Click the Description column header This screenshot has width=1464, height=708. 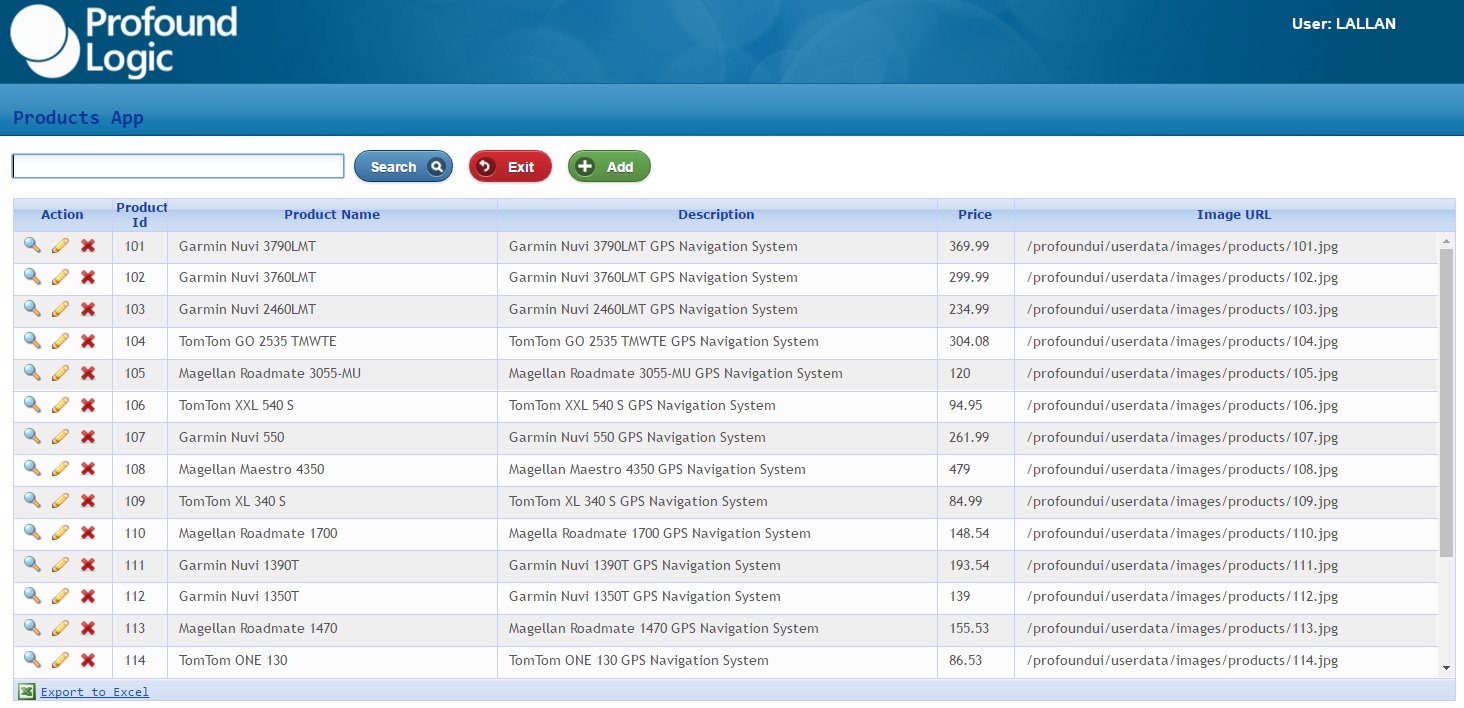pyautogui.click(x=717, y=215)
